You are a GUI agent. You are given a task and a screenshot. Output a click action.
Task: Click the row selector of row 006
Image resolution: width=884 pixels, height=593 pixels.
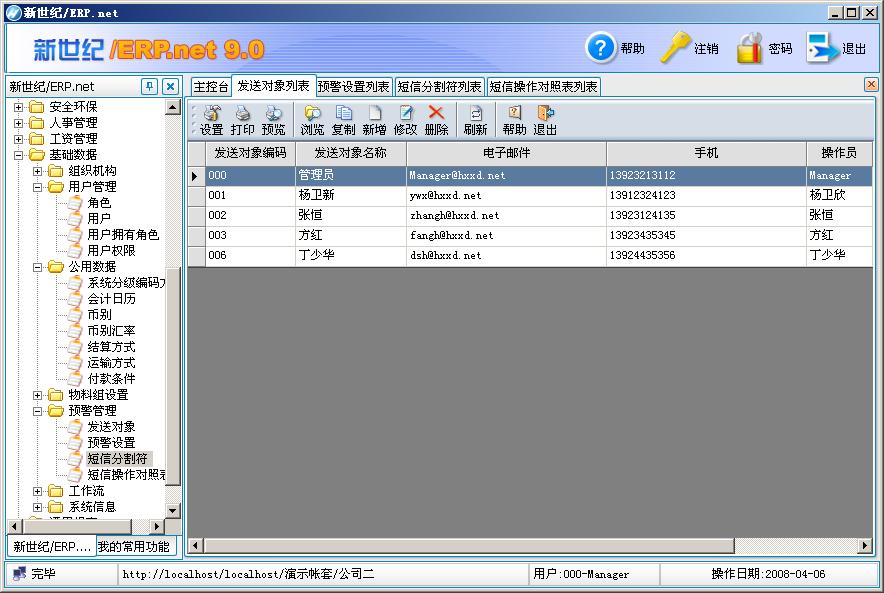[x=196, y=255]
